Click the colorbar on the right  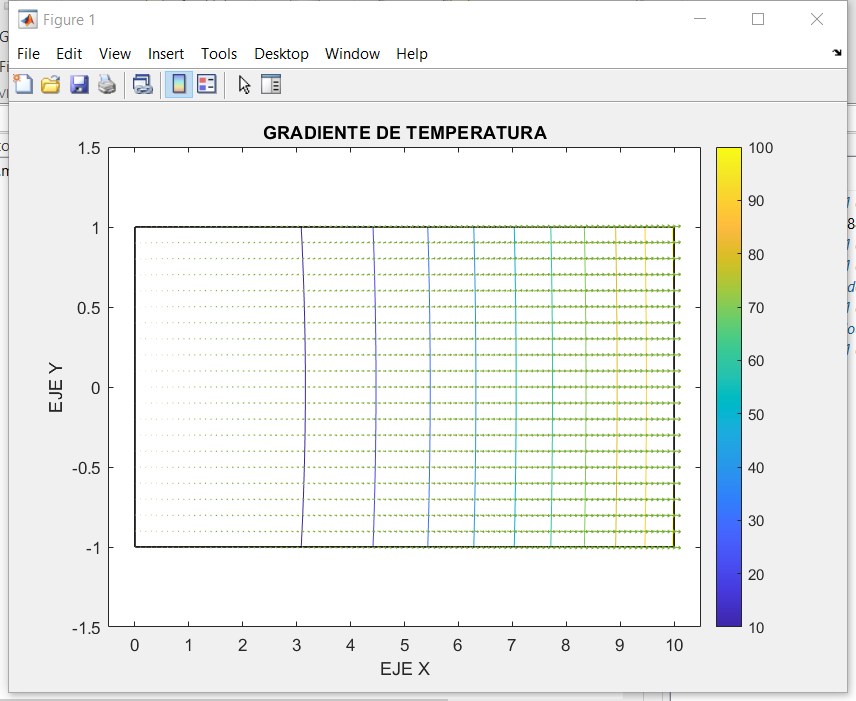[x=728, y=387]
